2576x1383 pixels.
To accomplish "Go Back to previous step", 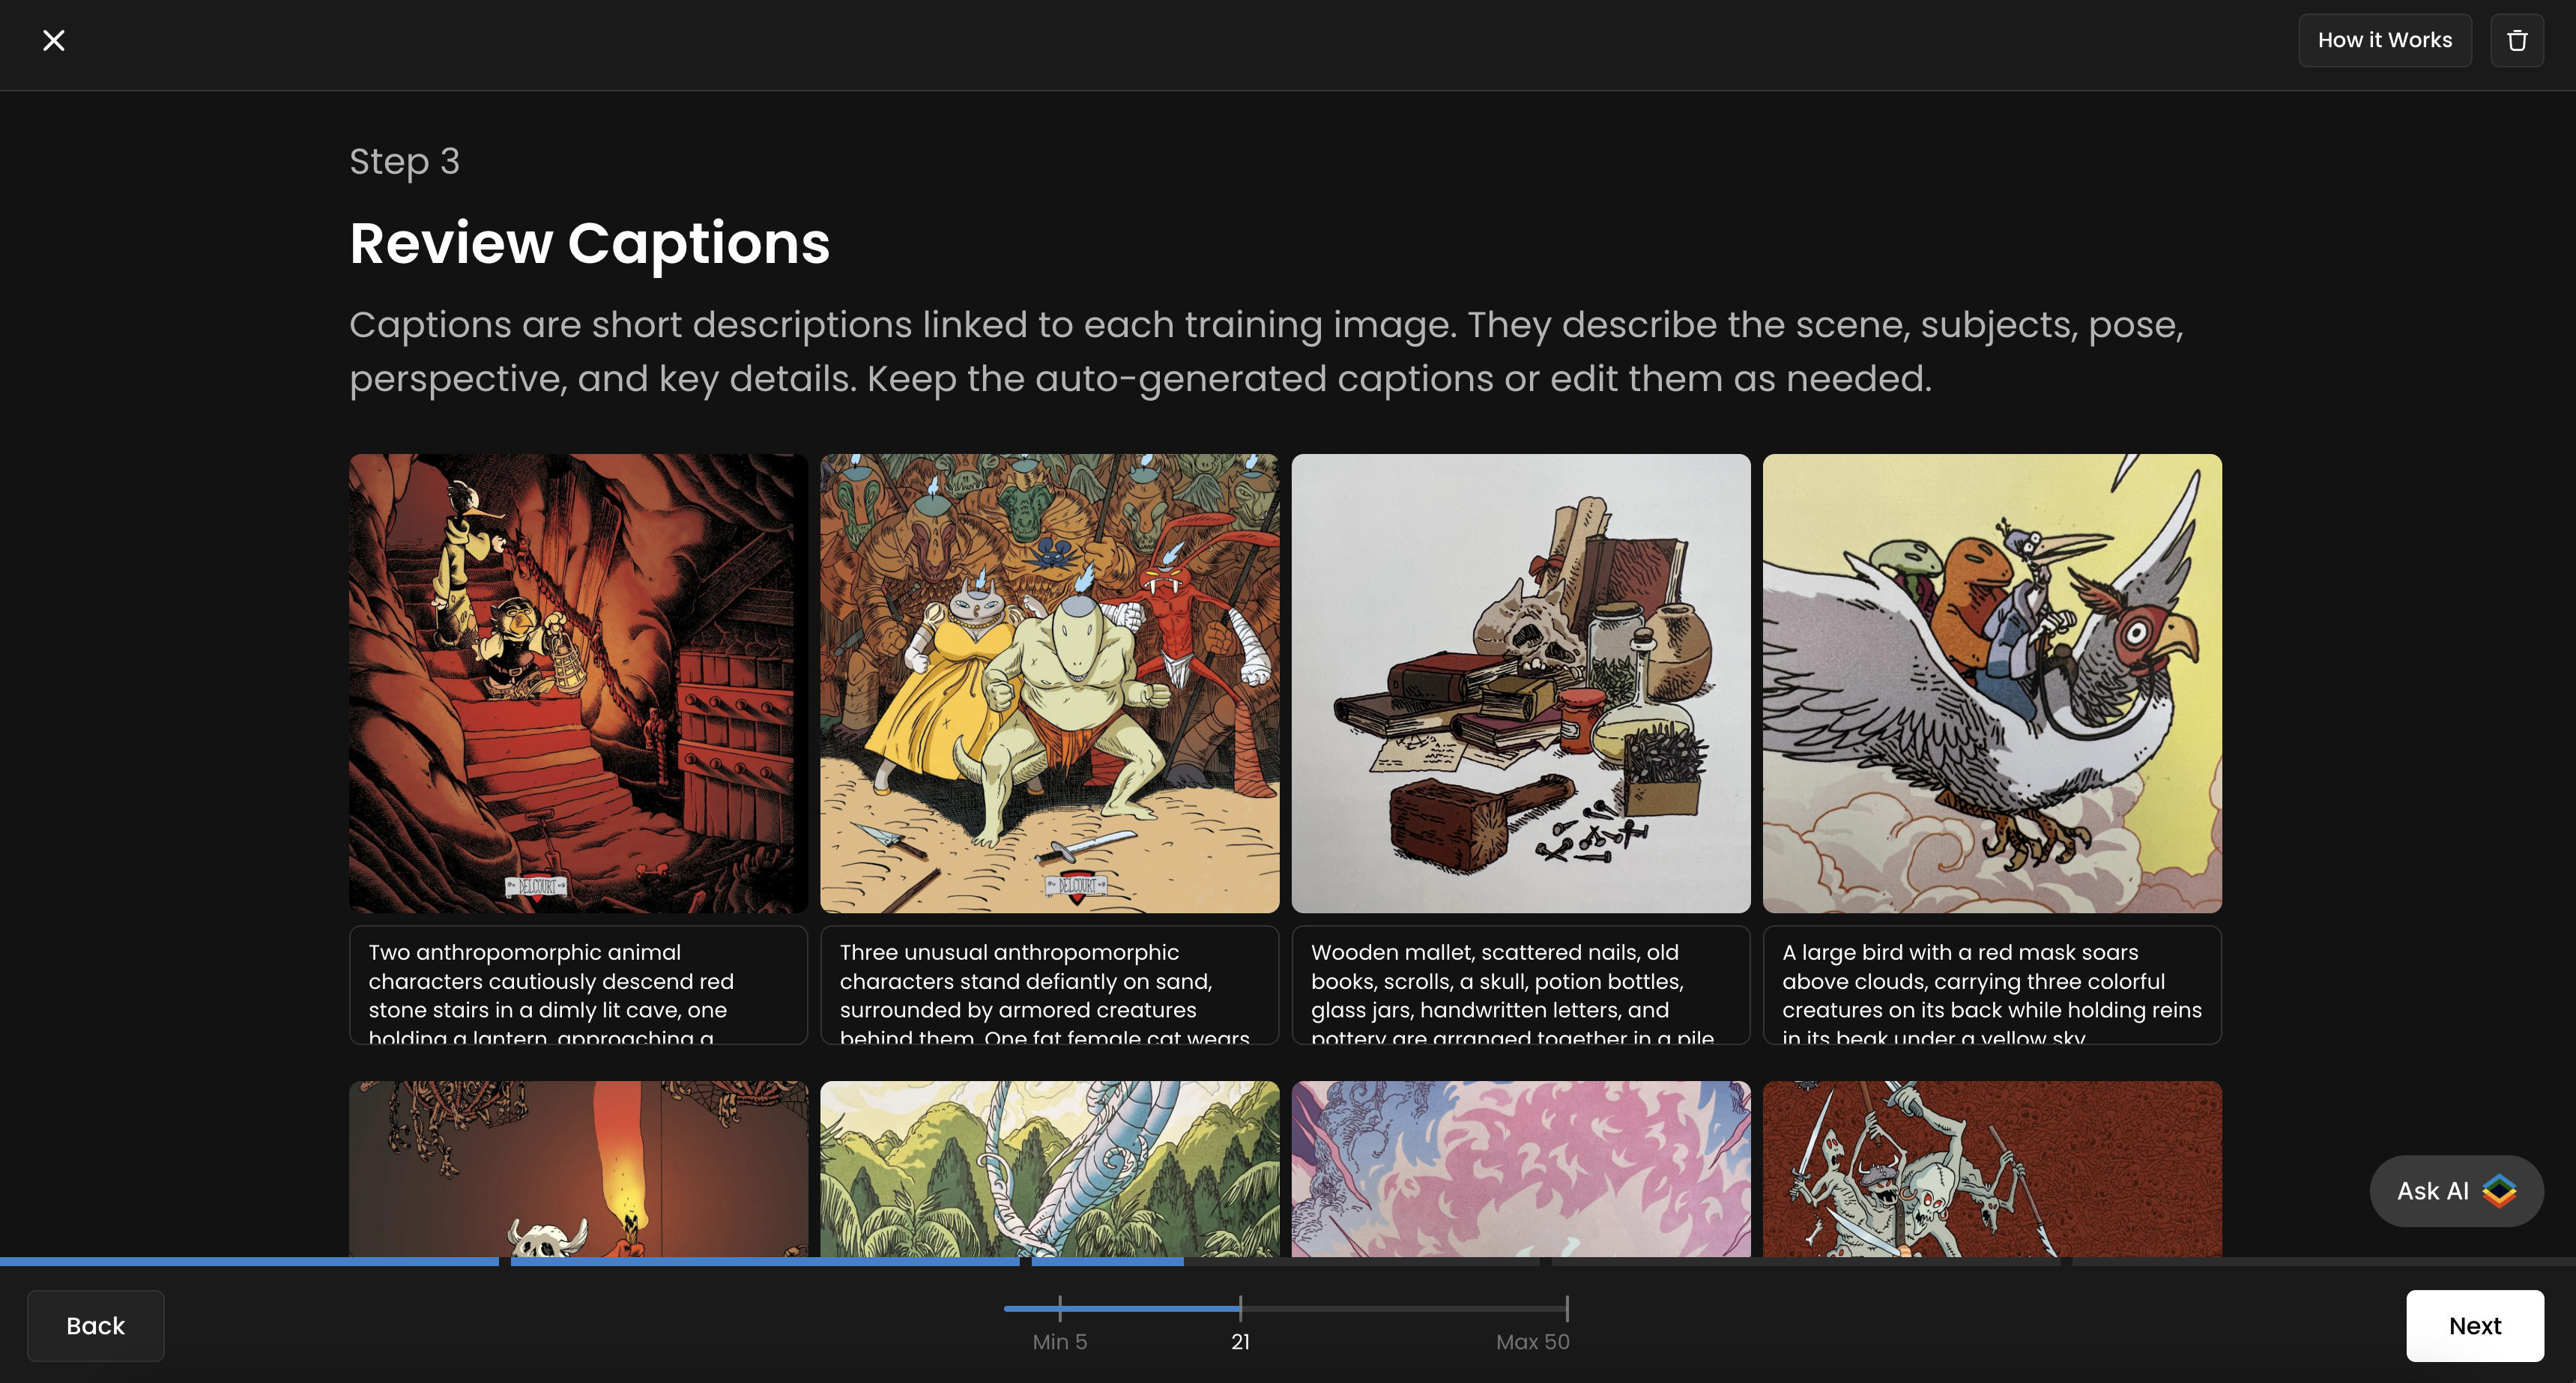I will (95, 1325).
